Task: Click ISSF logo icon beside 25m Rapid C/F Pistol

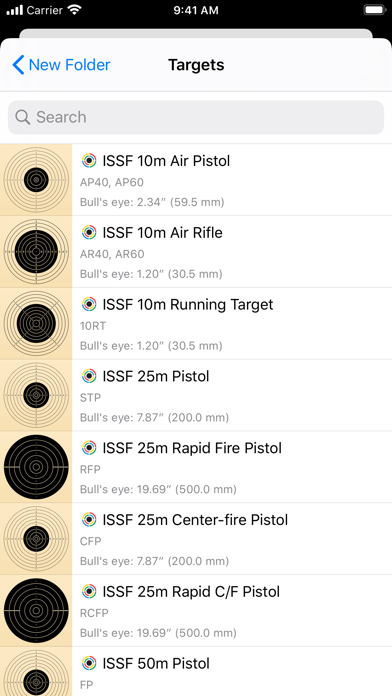Action: click(x=89, y=592)
